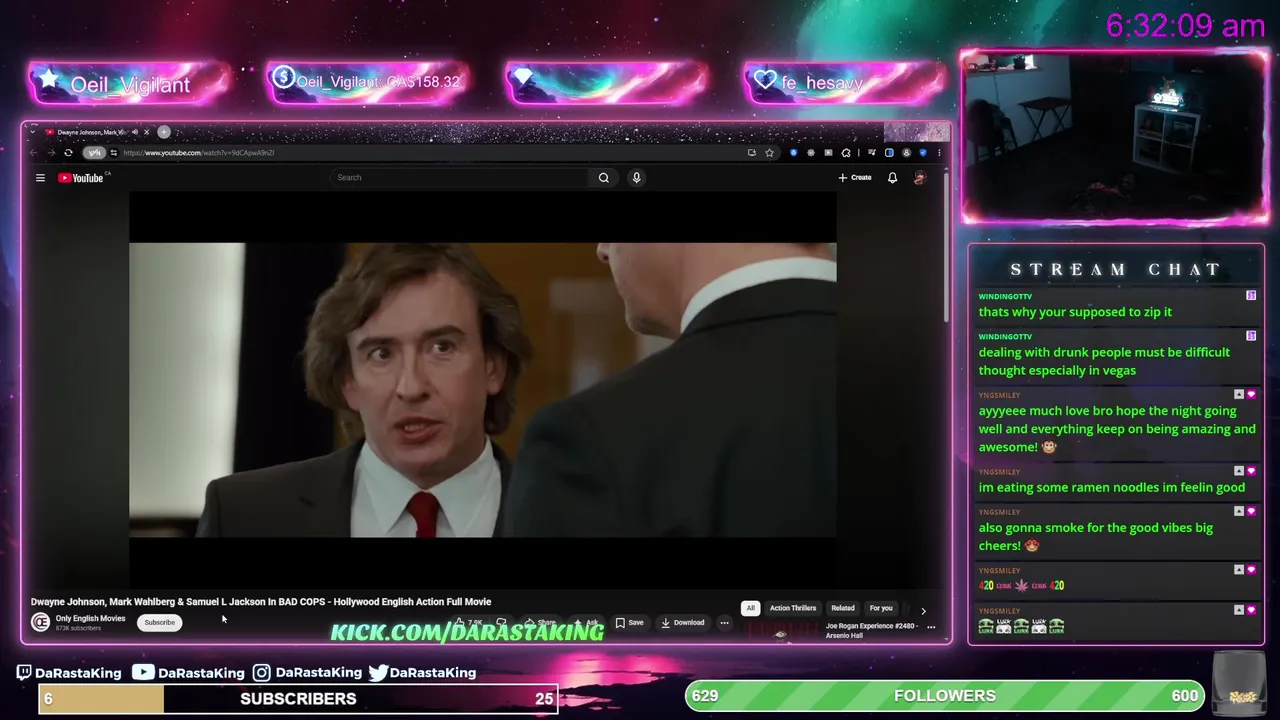Close the Dwayne Johnson YouTube tab
1280x720 pixels.
pyautogui.click(x=146, y=132)
